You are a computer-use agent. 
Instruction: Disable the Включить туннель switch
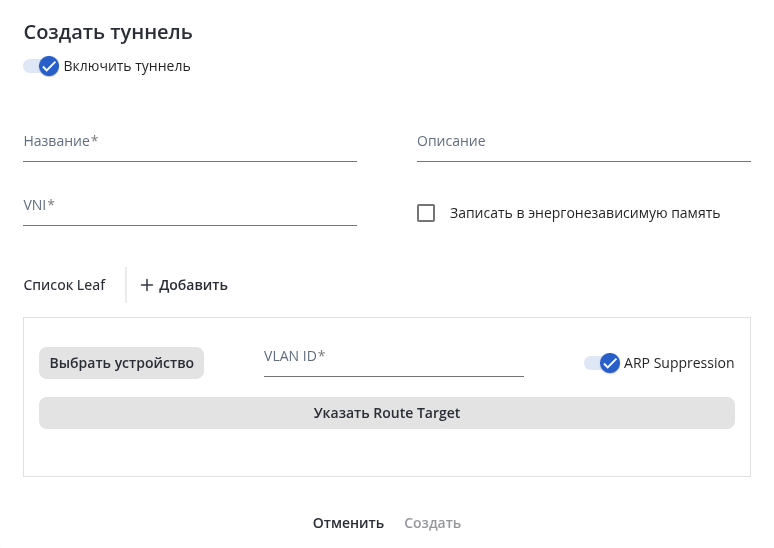click(41, 66)
